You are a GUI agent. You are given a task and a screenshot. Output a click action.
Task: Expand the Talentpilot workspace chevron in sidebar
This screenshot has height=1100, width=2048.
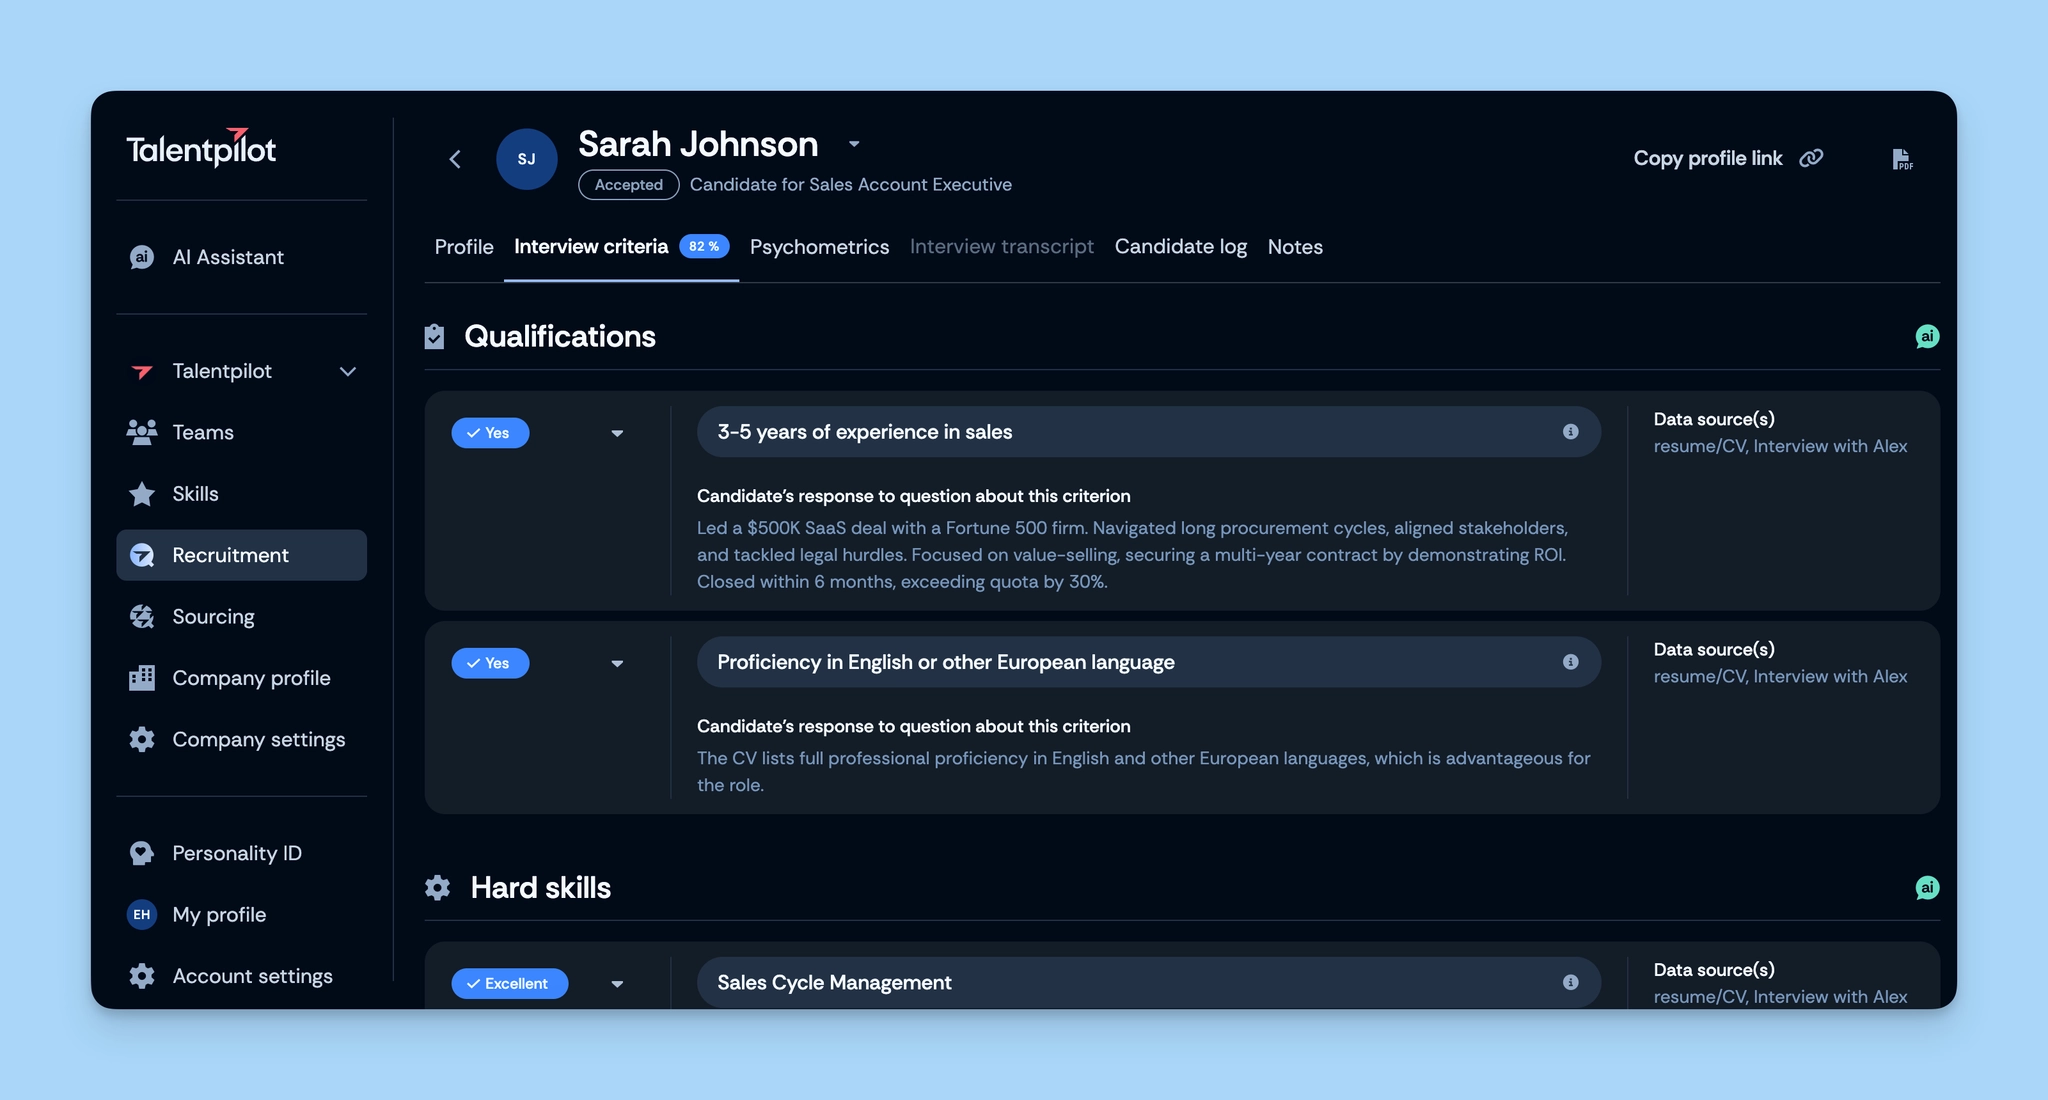[x=347, y=371]
